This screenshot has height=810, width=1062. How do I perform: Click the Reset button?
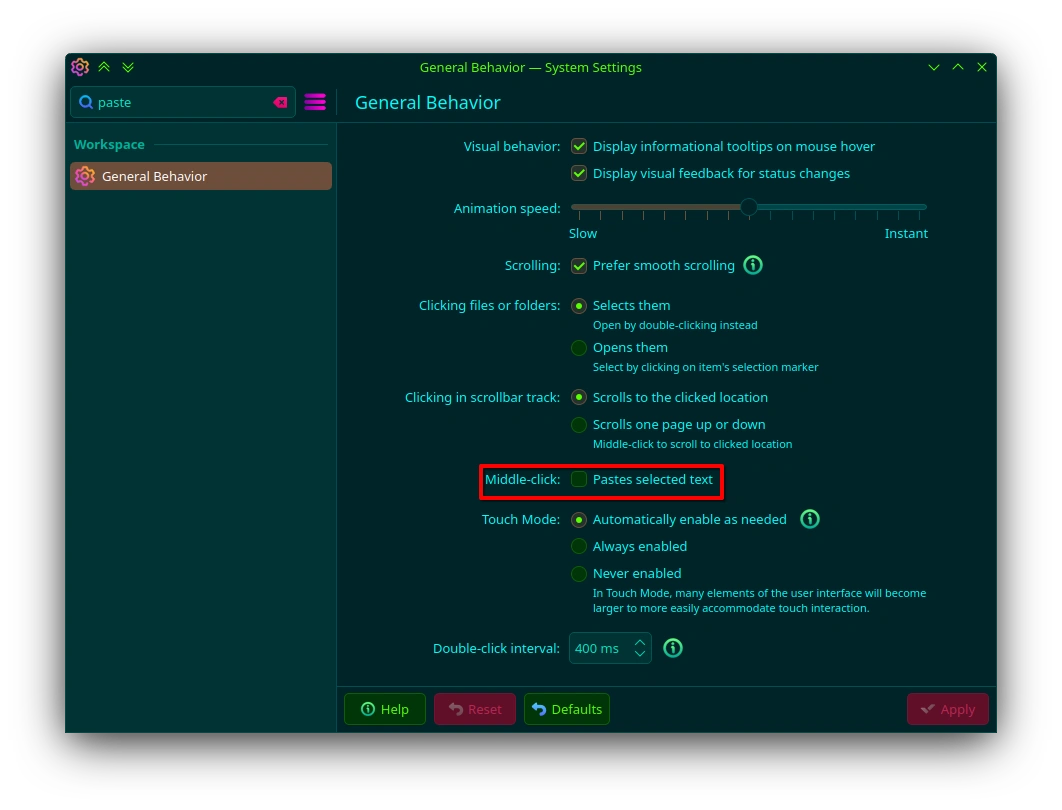click(x=475, y=709)
